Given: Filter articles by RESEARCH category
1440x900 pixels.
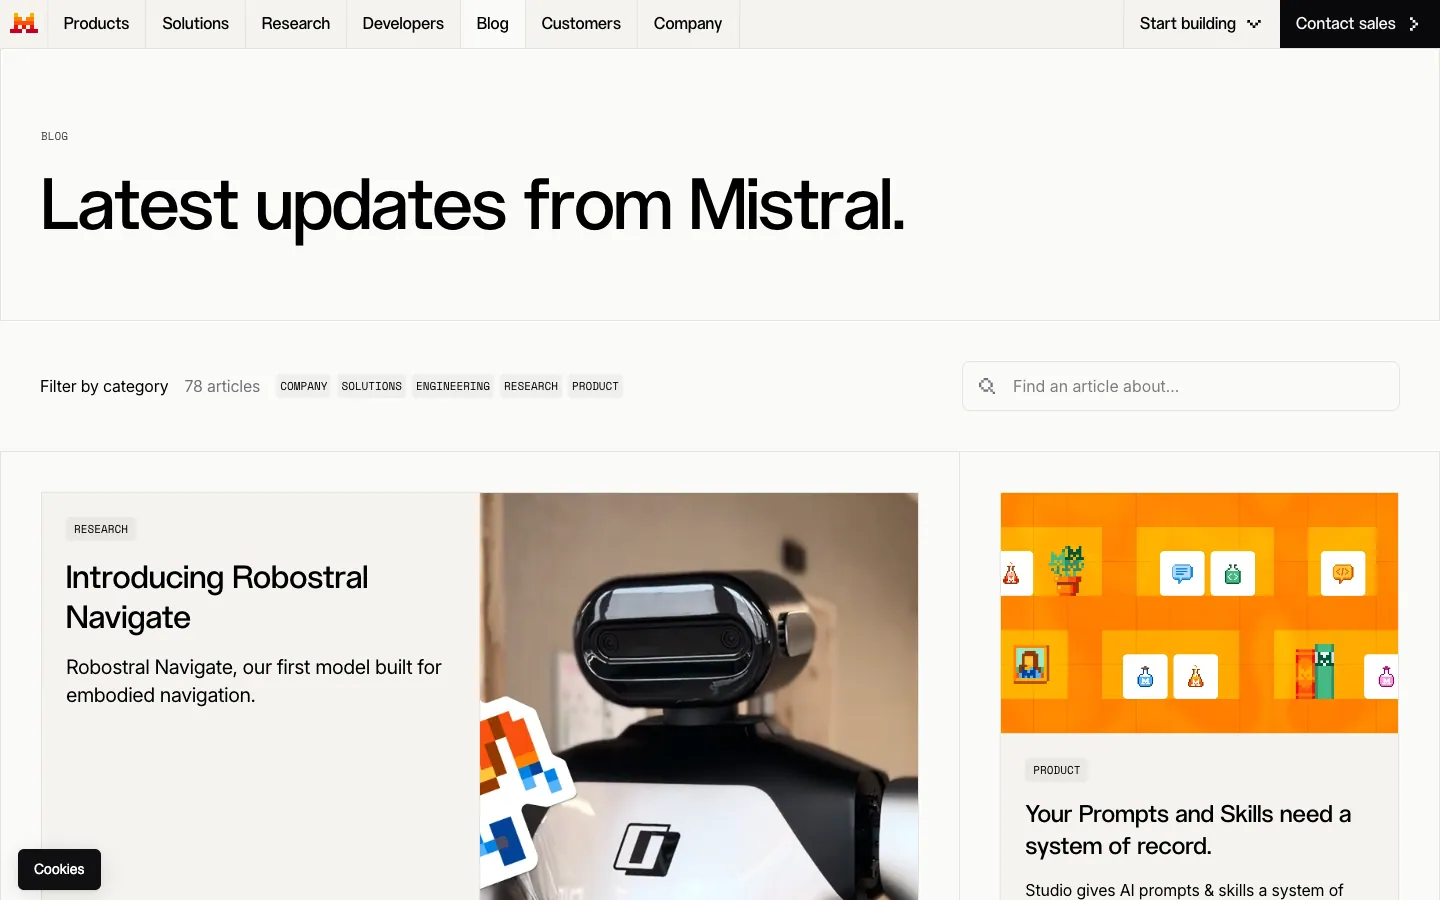Looking at the screenshot, I should coord(531,386).
